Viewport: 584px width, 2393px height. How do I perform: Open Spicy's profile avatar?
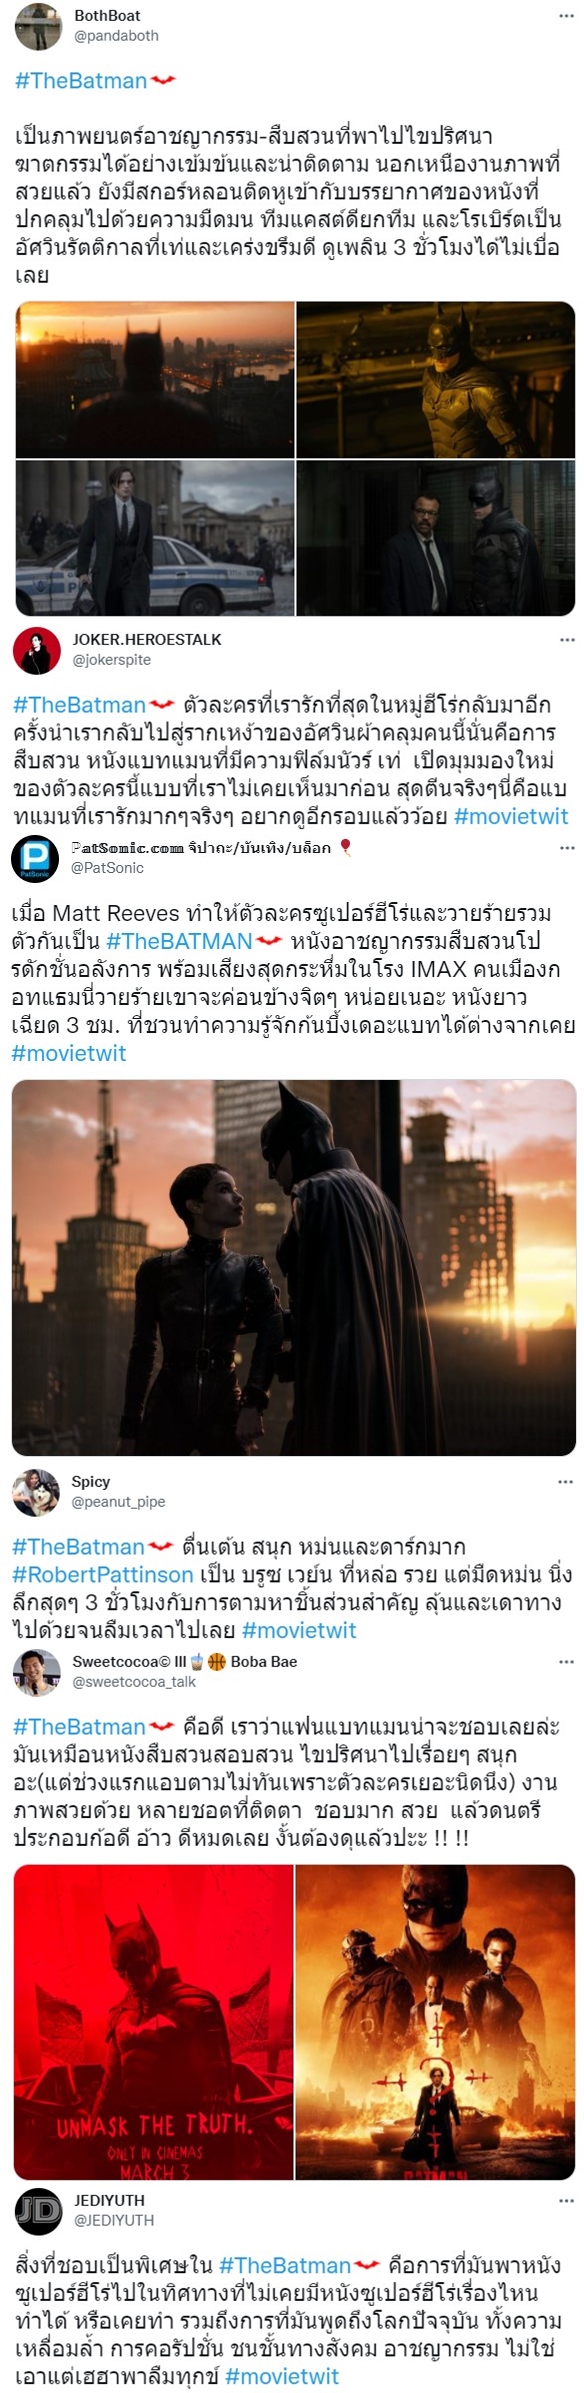(x=36, y=1493)
